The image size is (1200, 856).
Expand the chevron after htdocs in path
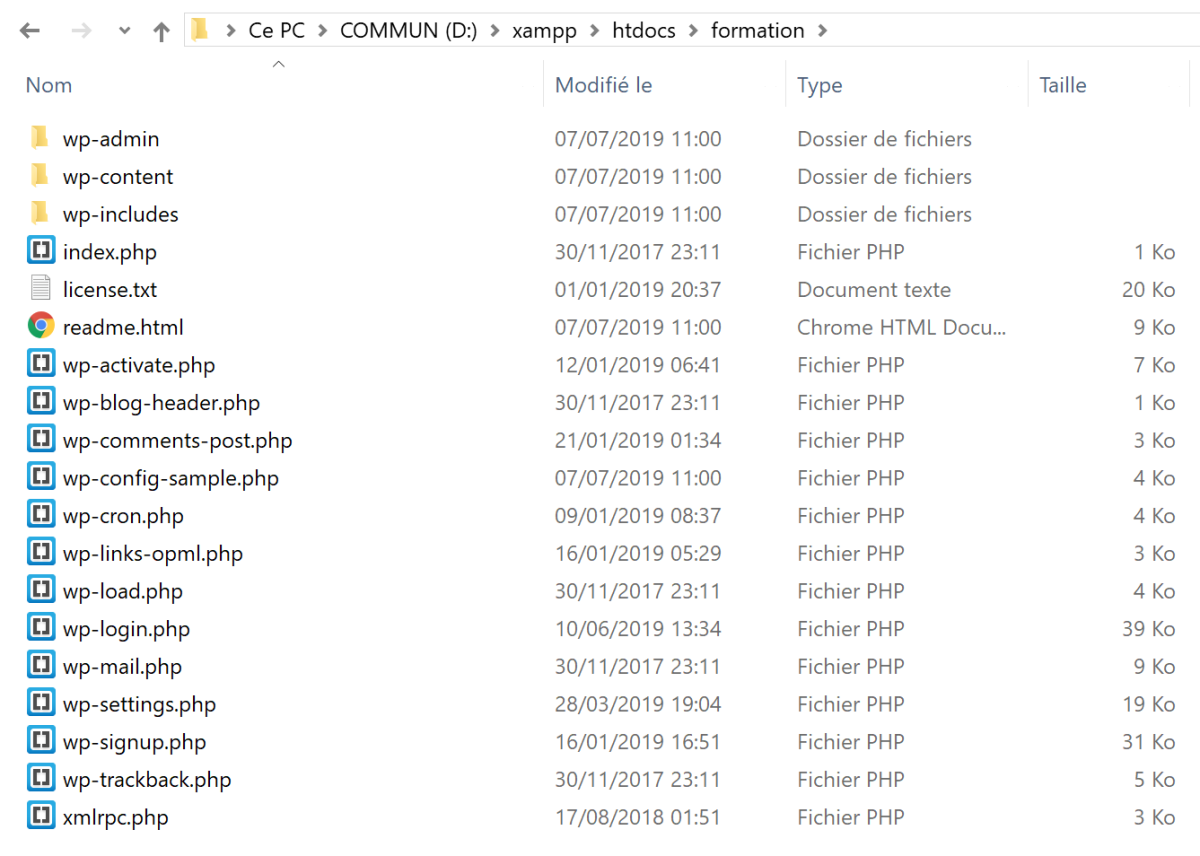pyautogui.click(x=692, y=31)
